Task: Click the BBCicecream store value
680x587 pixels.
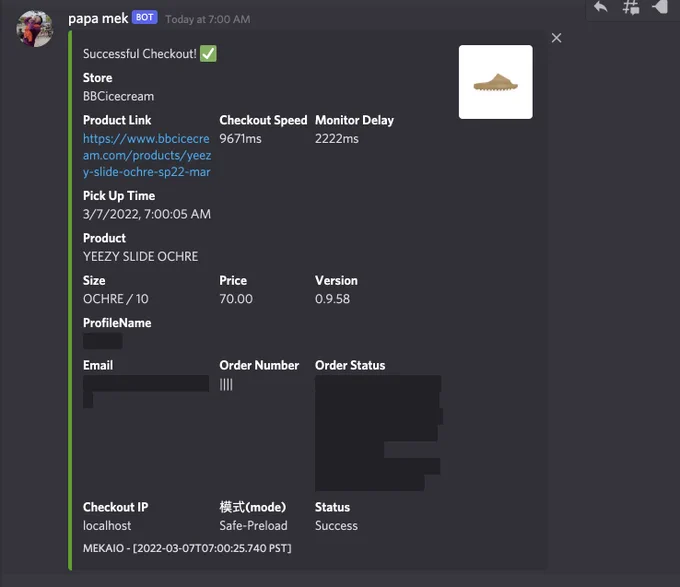Action: pyautogui.click(x=118, y=96)
